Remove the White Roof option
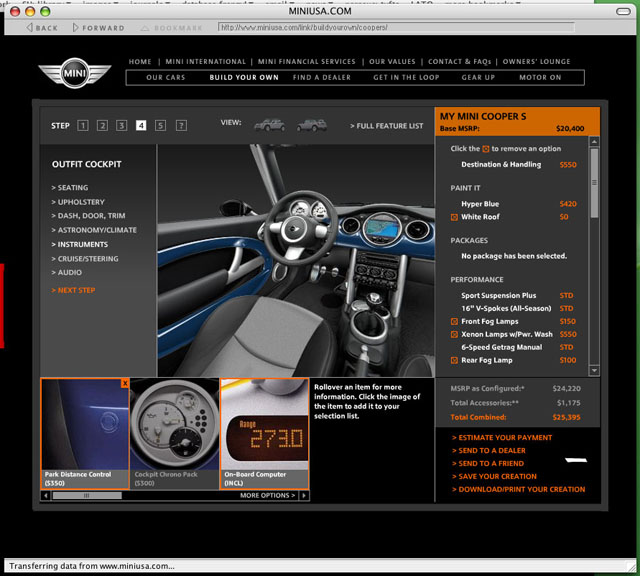Image resolution: width=640 pixels, height=576 pixels. pos(454,217)
